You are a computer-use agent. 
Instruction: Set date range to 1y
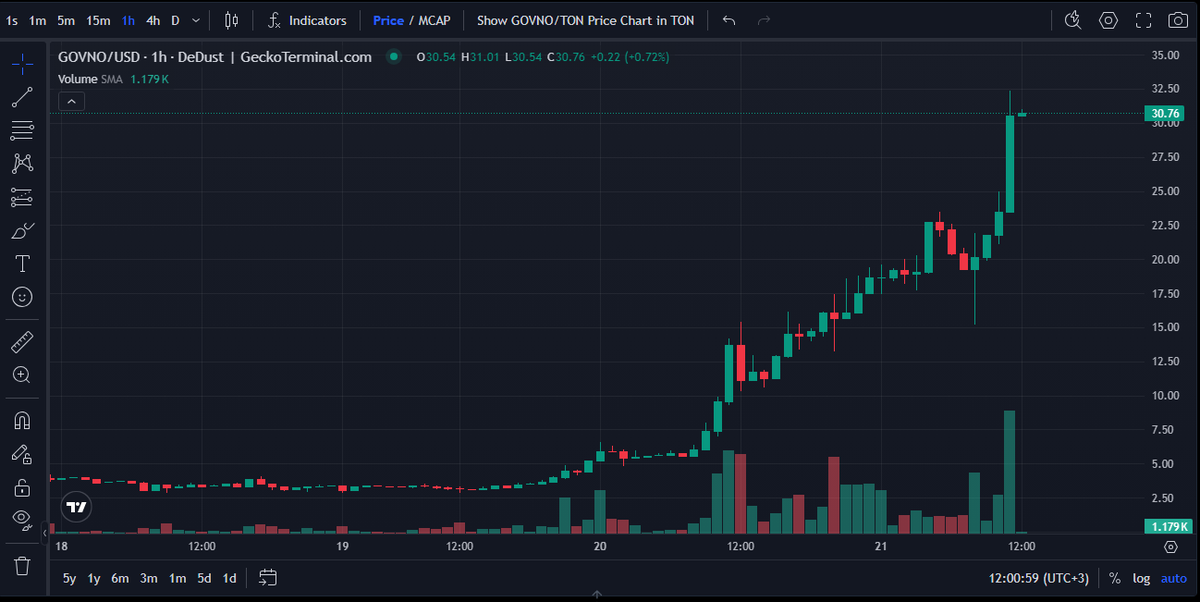pyautogui.click(x=94, y=578)
